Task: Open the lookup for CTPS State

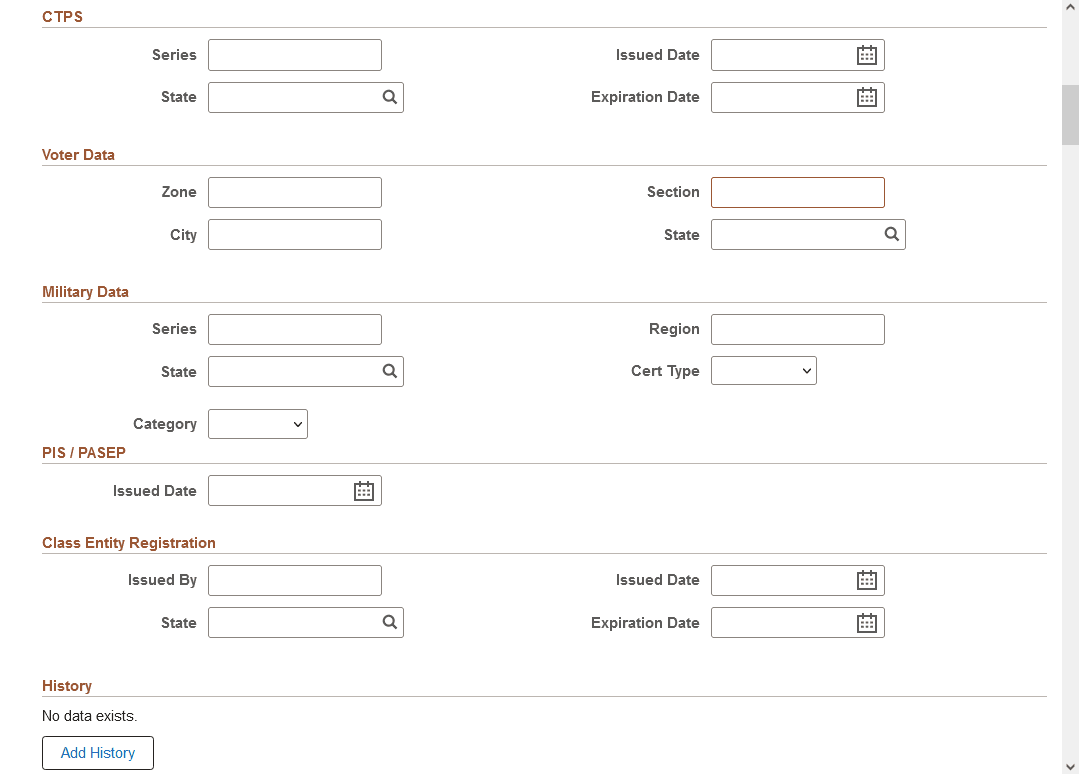Action: (x=389, y=97)
